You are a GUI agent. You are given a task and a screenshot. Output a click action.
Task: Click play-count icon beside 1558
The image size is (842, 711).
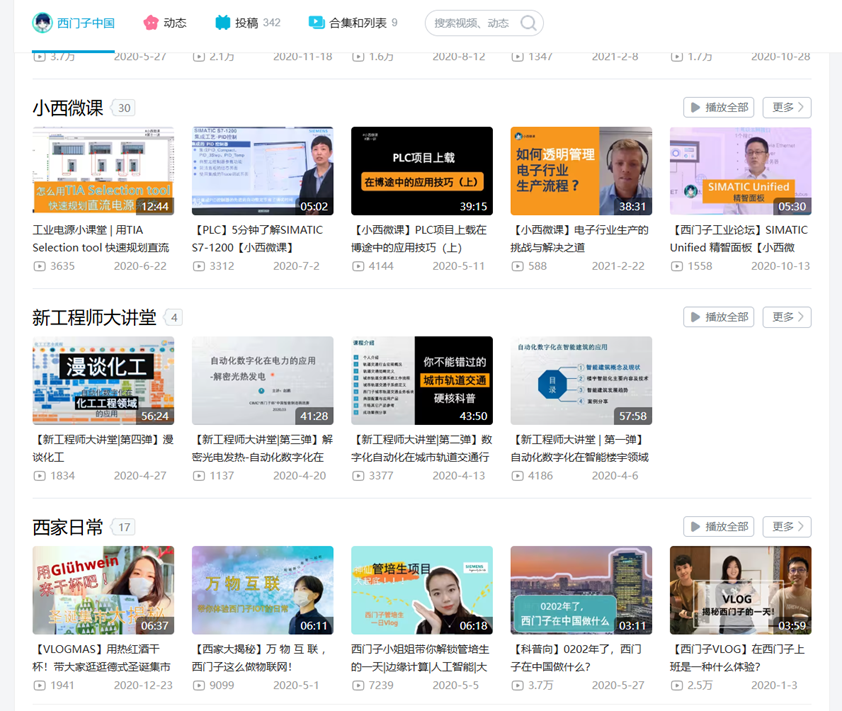[x=677, y=266]
